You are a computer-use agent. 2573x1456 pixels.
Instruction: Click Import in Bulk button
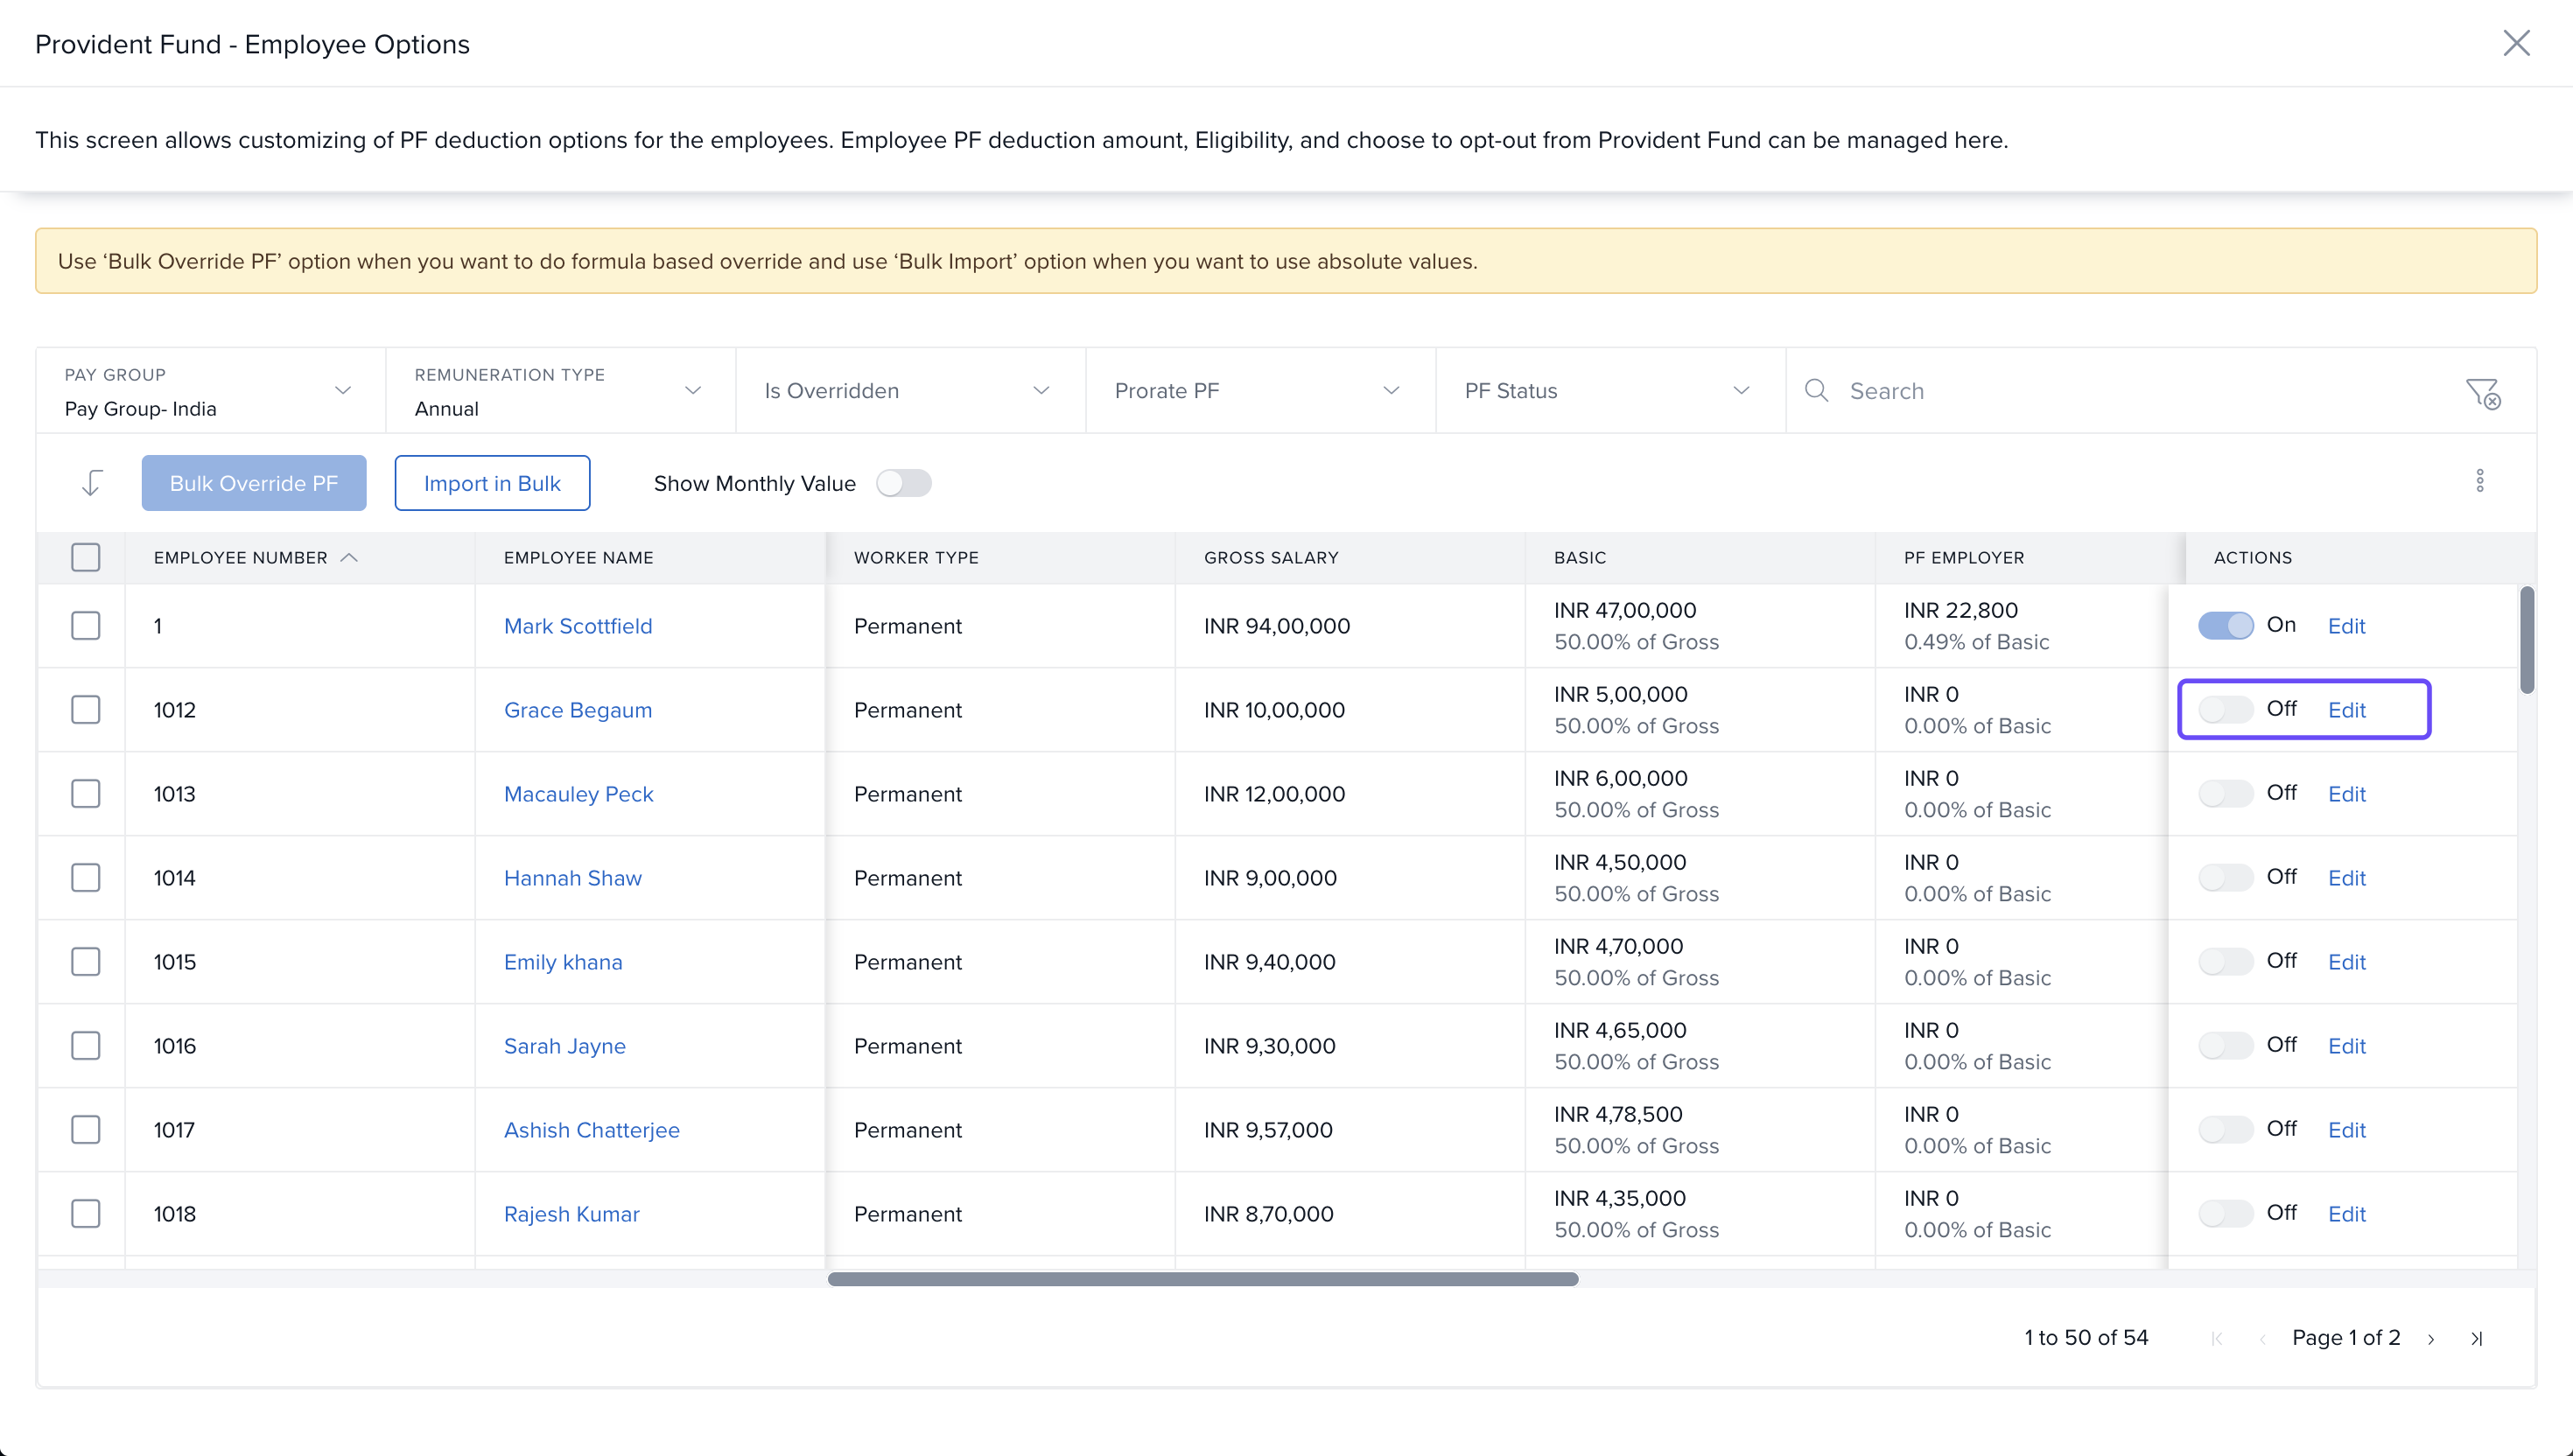point(492,483)
